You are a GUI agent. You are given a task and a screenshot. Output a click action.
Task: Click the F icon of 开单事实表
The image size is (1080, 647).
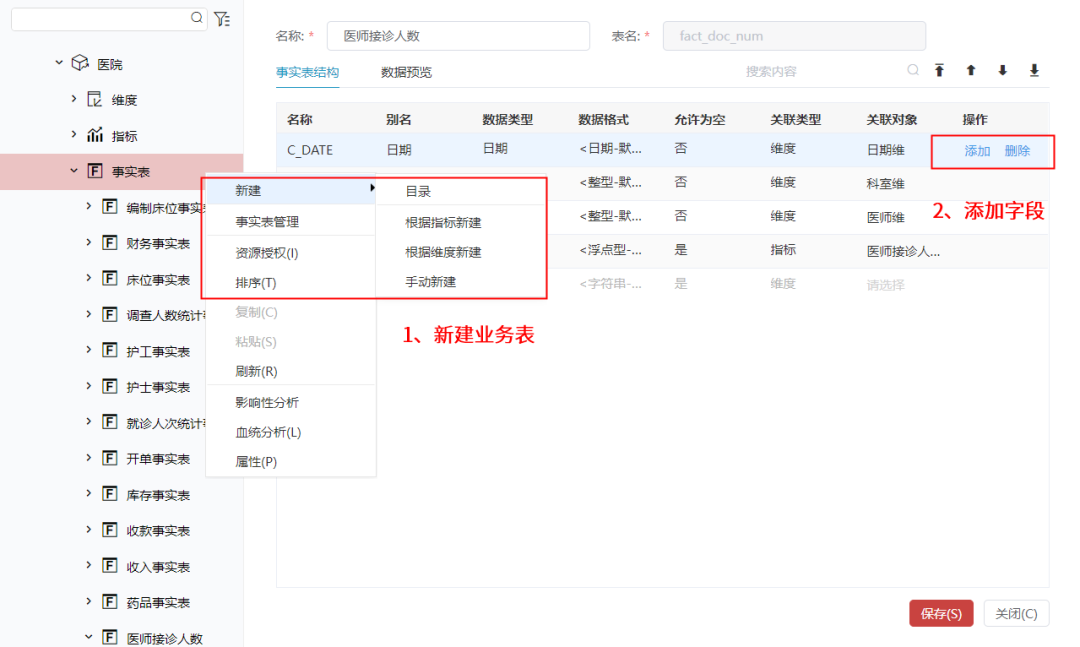point(110,458)
